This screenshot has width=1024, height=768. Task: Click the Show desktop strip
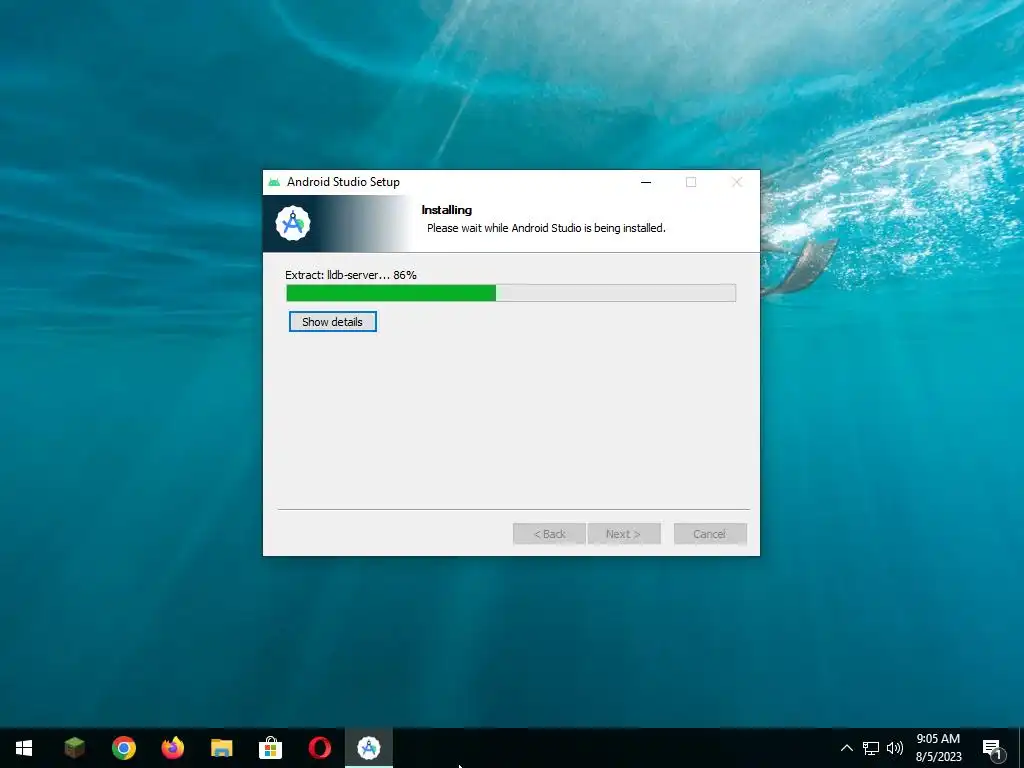tap(1021, 748)
